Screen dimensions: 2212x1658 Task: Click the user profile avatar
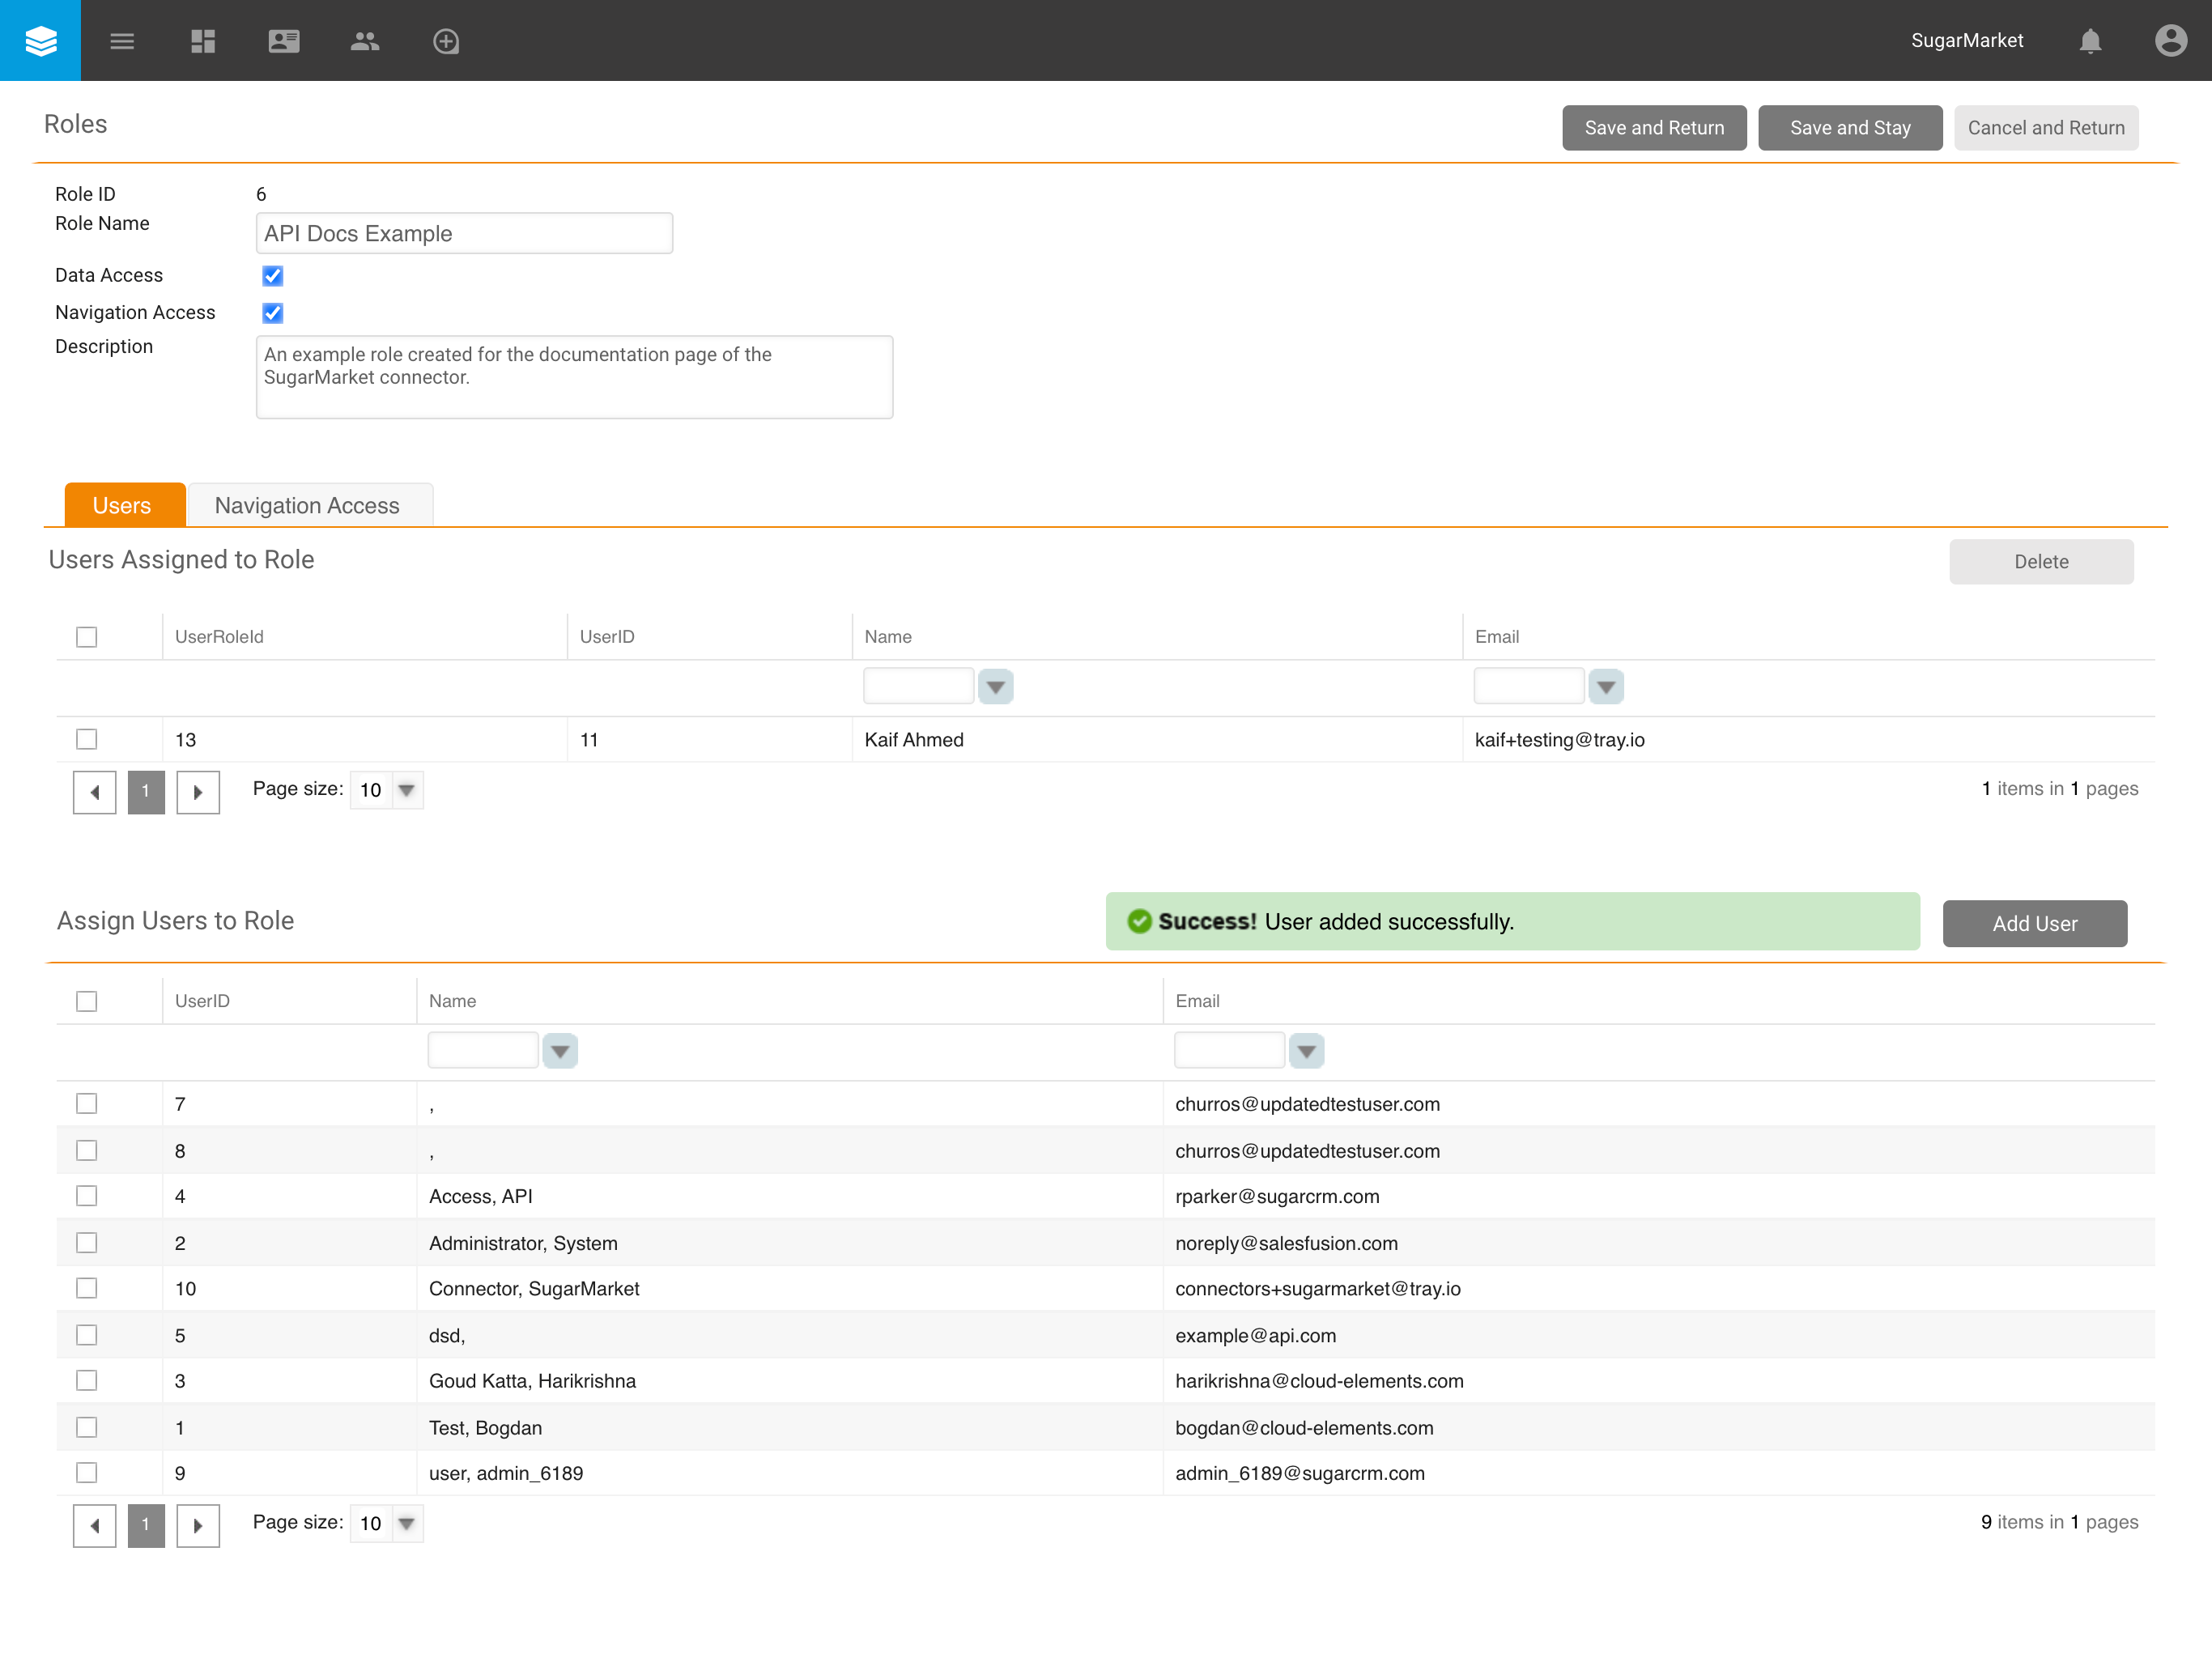pyautogui.click(x=2169, y=41)
